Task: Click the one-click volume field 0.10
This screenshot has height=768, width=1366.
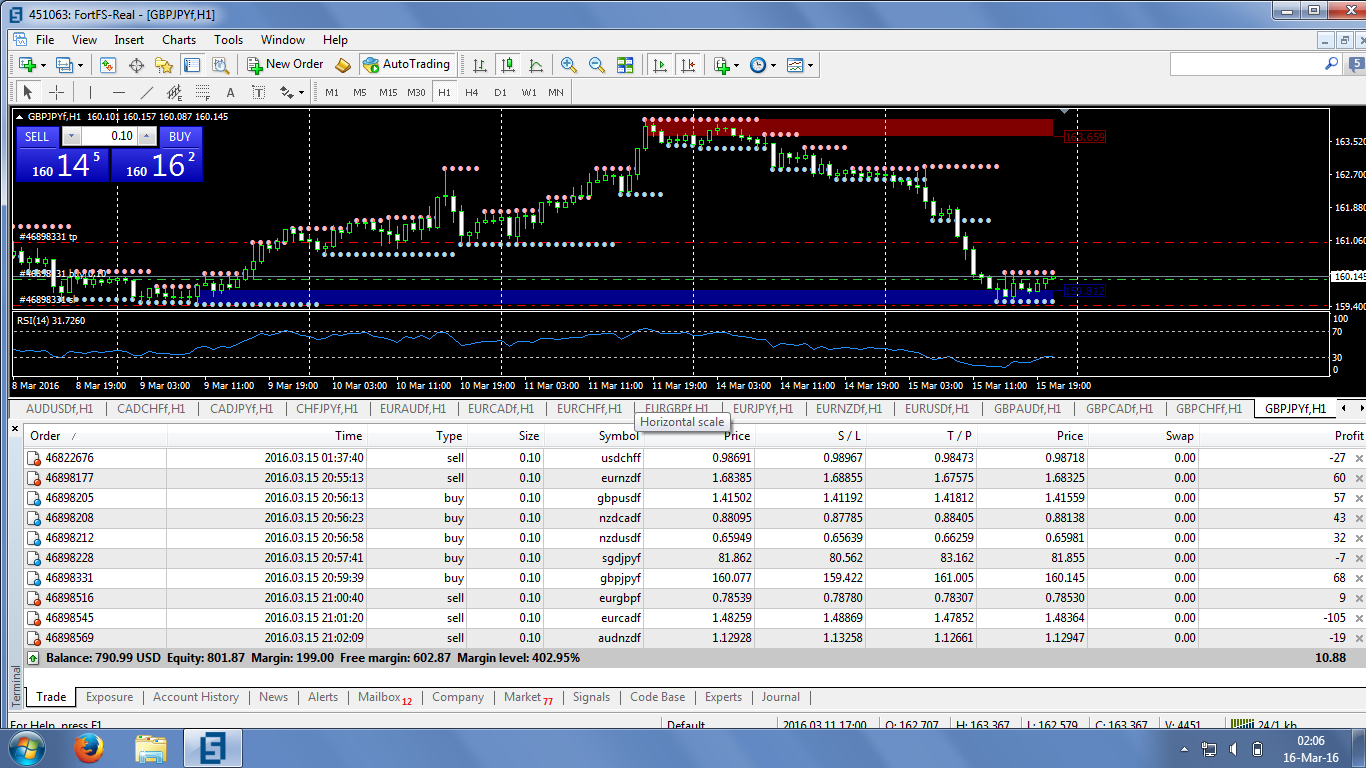Action: pyautogui.click(x=109, y=136)
